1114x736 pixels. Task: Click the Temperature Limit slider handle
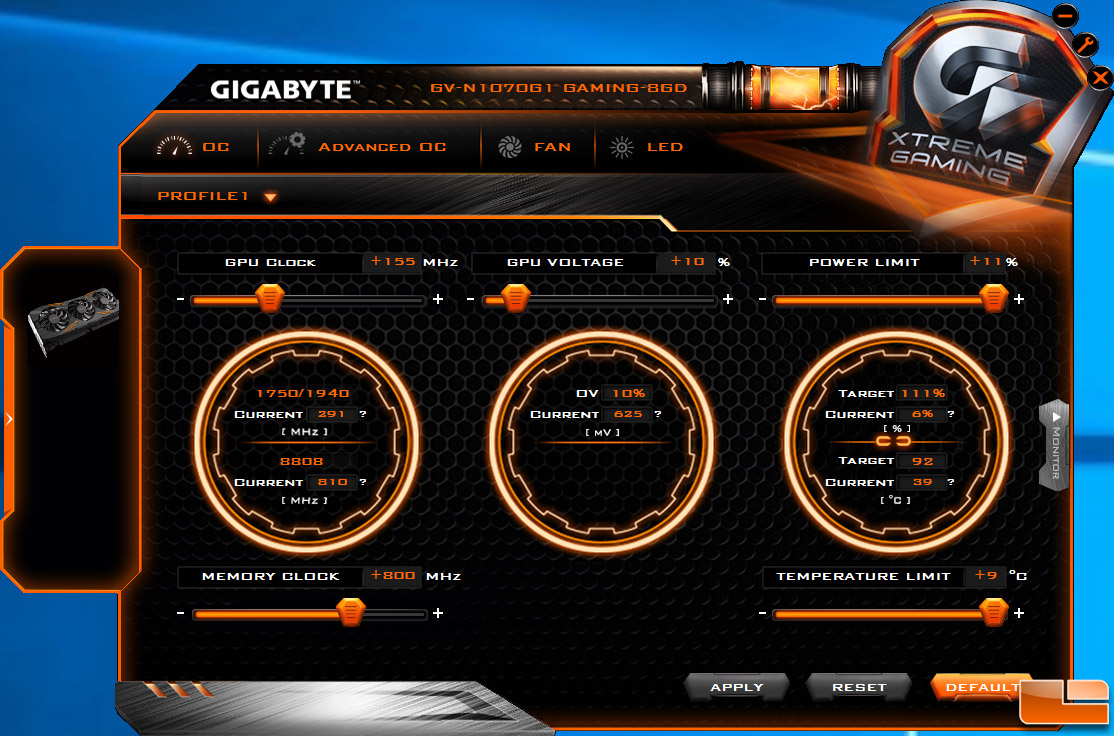[x=993, y=612]
